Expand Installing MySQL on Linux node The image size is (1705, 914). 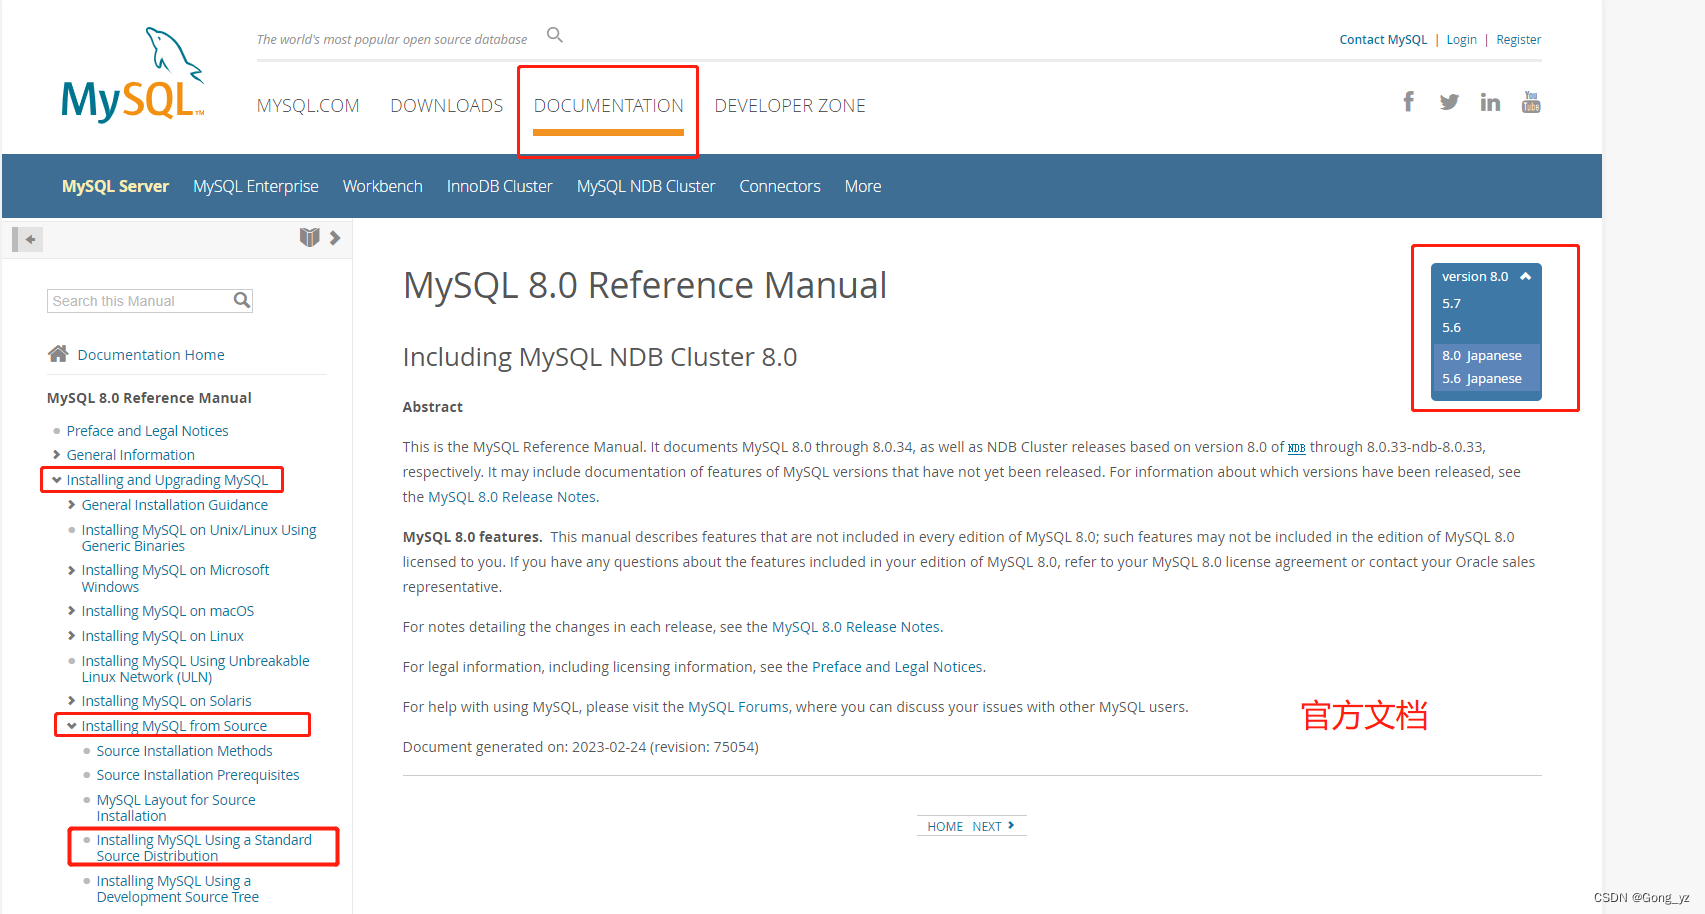click(x=72, y=636)
